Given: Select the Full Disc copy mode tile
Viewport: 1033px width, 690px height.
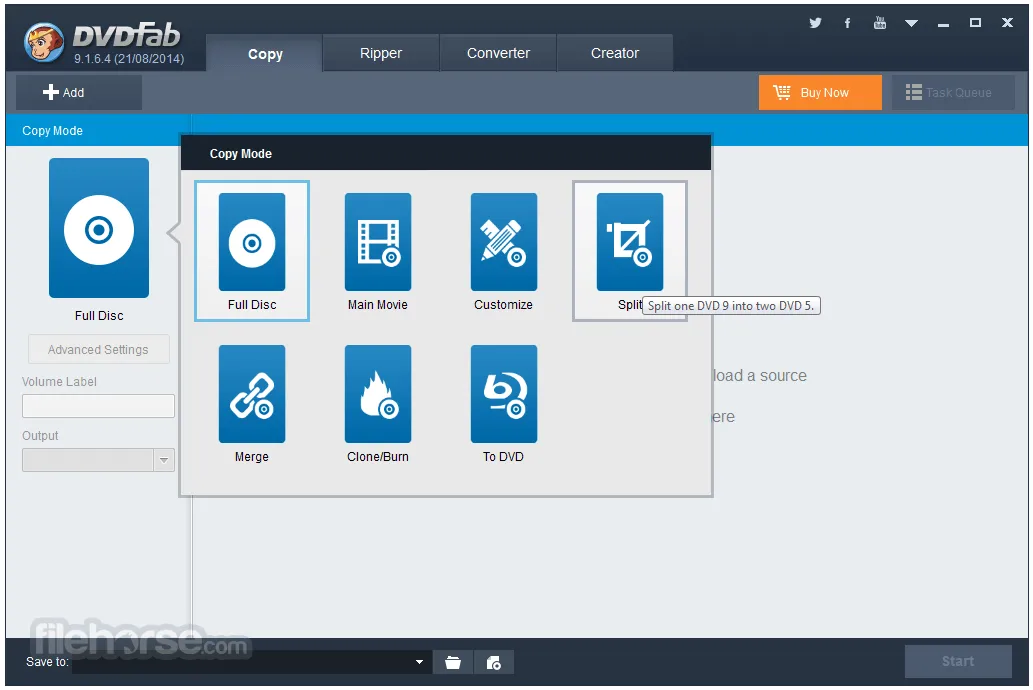Looking at the screenshot, I should [x=252, y=251].
